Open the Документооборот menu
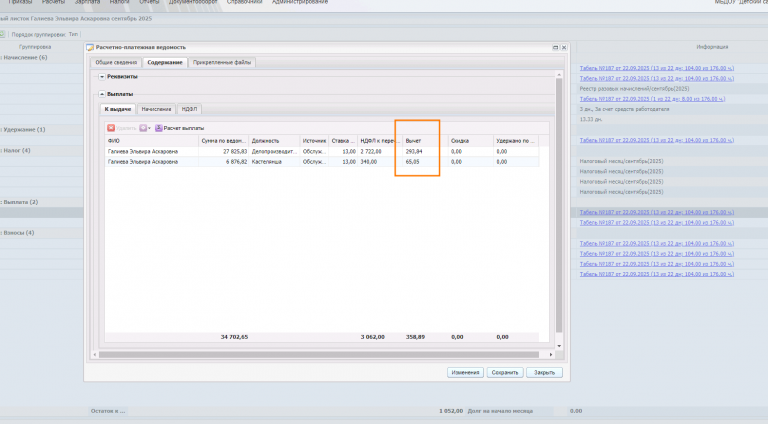This screenshot has height=424, width=768. [x=193, y=2]
